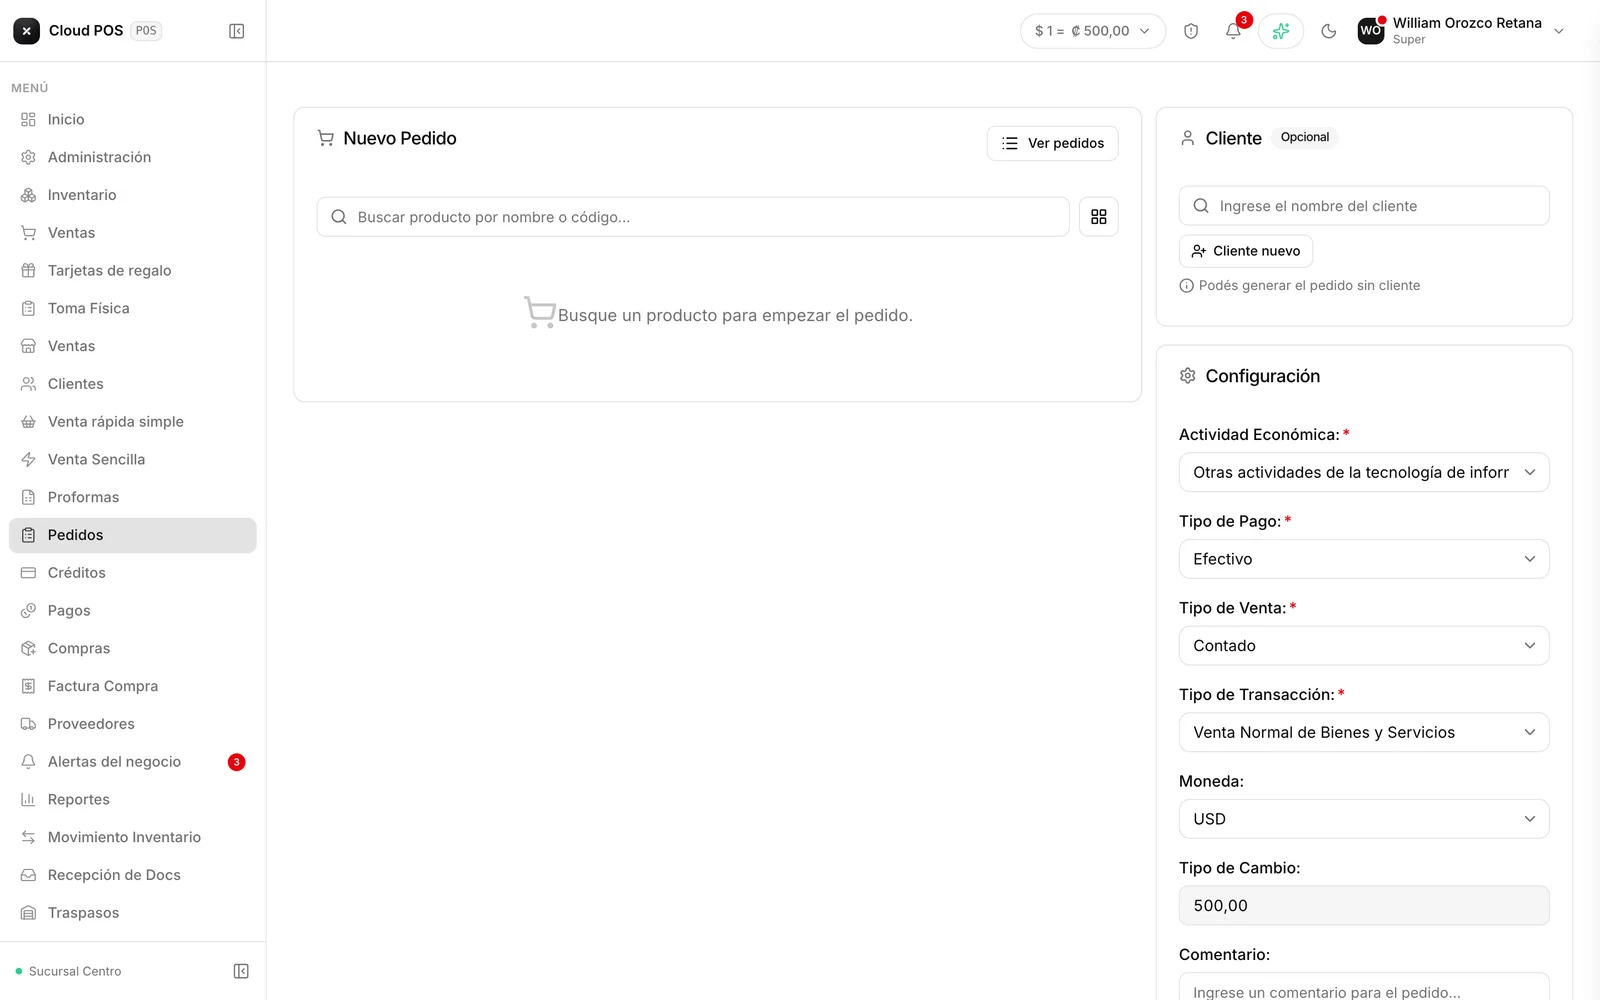1600x1000 pixels.
Task: Open the Moneda USD dropdown
Action: (x=1364, y=819)
